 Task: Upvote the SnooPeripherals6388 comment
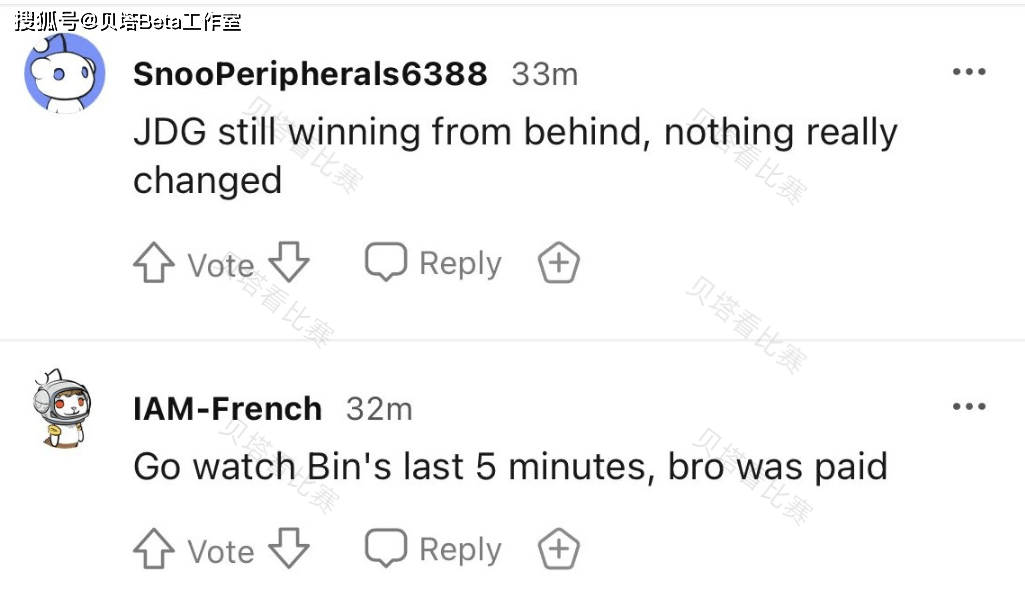click(x=154, y=264)
